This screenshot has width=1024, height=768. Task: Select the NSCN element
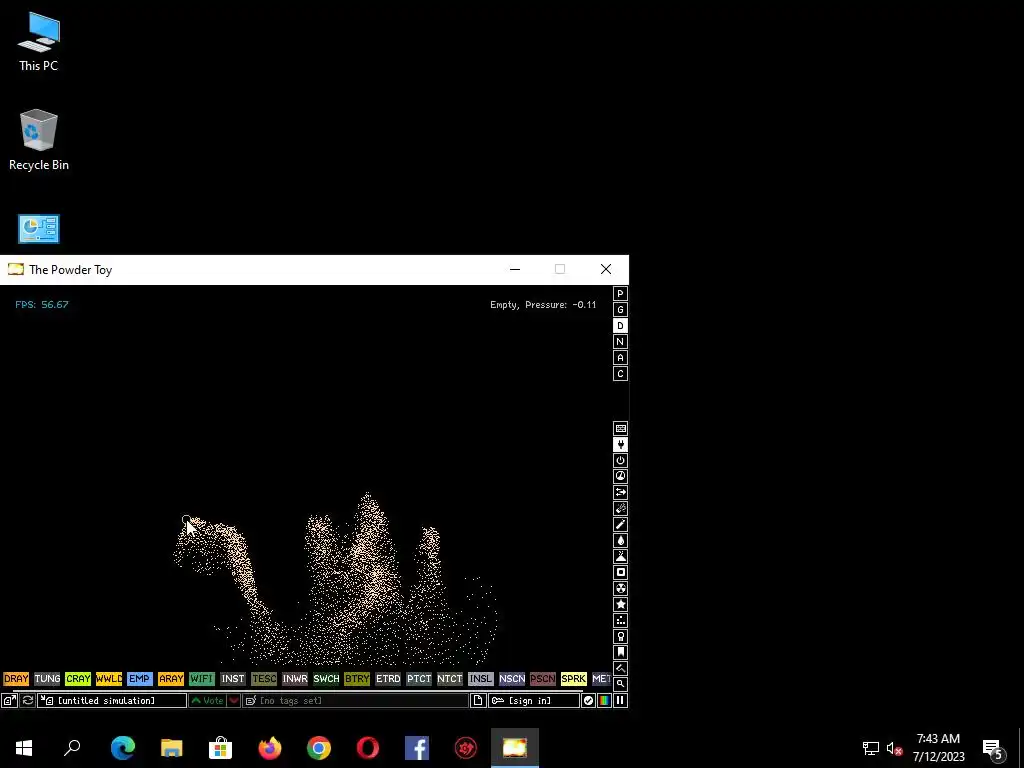pos(512,679)
